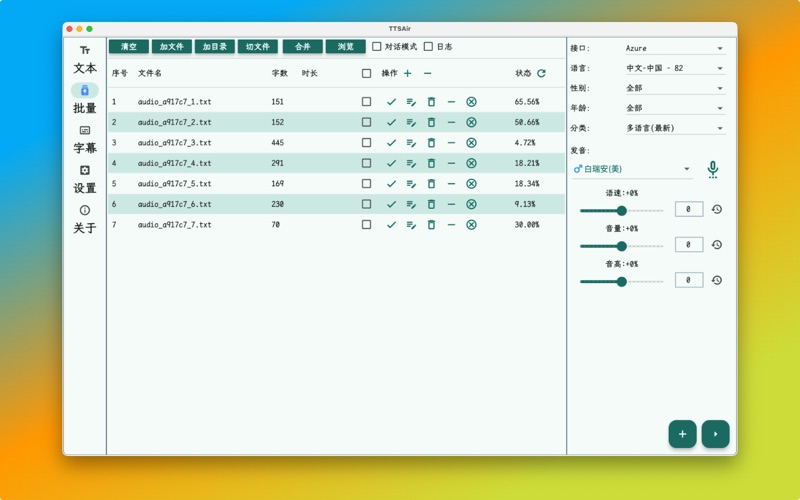Screen dimensions: 800x500
Task: Click the 语速 slider handle
Action: (x=621, y=211)
